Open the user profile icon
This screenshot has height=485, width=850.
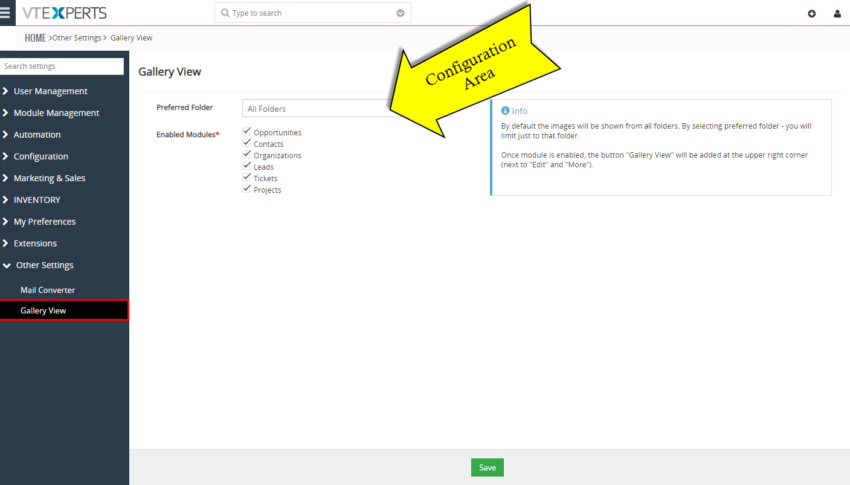coord(837,14)
